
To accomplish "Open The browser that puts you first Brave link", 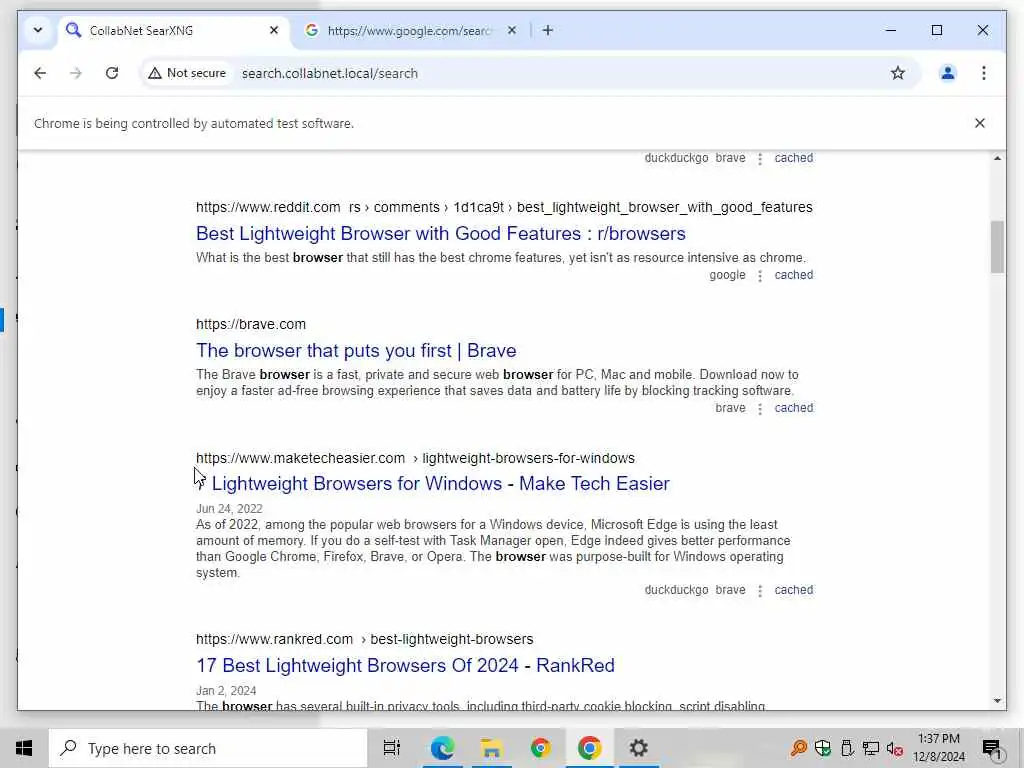I will pos(356,350).
